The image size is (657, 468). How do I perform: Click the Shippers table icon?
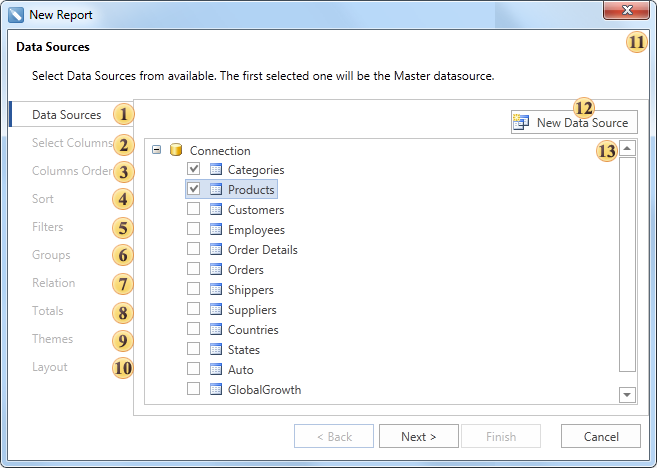pos(216,290)
